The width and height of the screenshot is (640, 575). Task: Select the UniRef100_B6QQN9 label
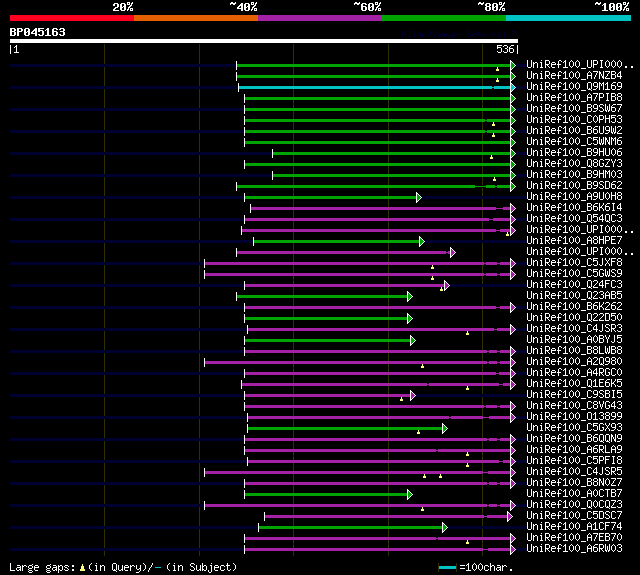click(574, 439)
